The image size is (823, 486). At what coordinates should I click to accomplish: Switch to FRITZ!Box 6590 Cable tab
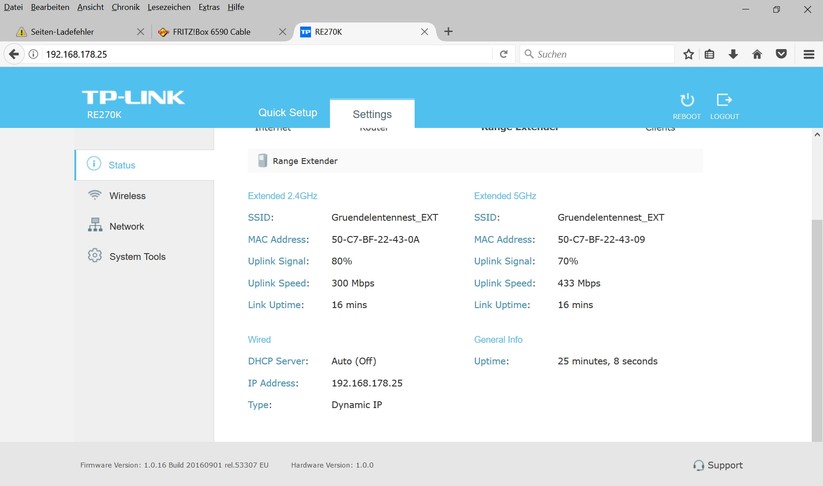pyautogui.click(x=211, y=31)
